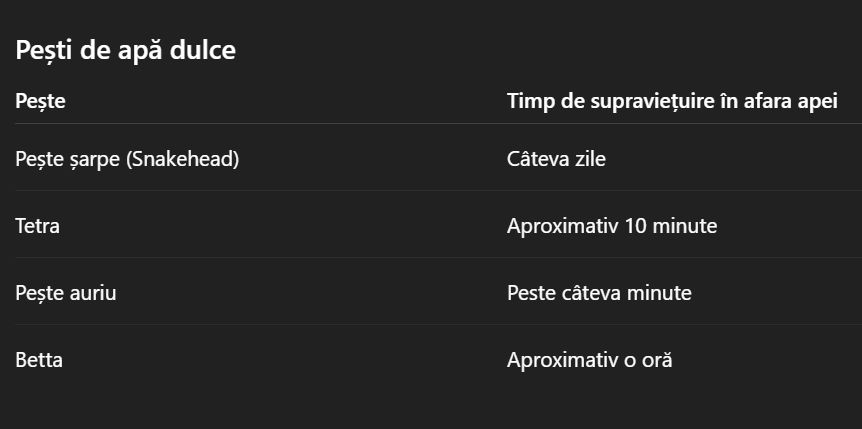
Task: Click the "Pești de apă dulce" heading
Action: (125, 50)
